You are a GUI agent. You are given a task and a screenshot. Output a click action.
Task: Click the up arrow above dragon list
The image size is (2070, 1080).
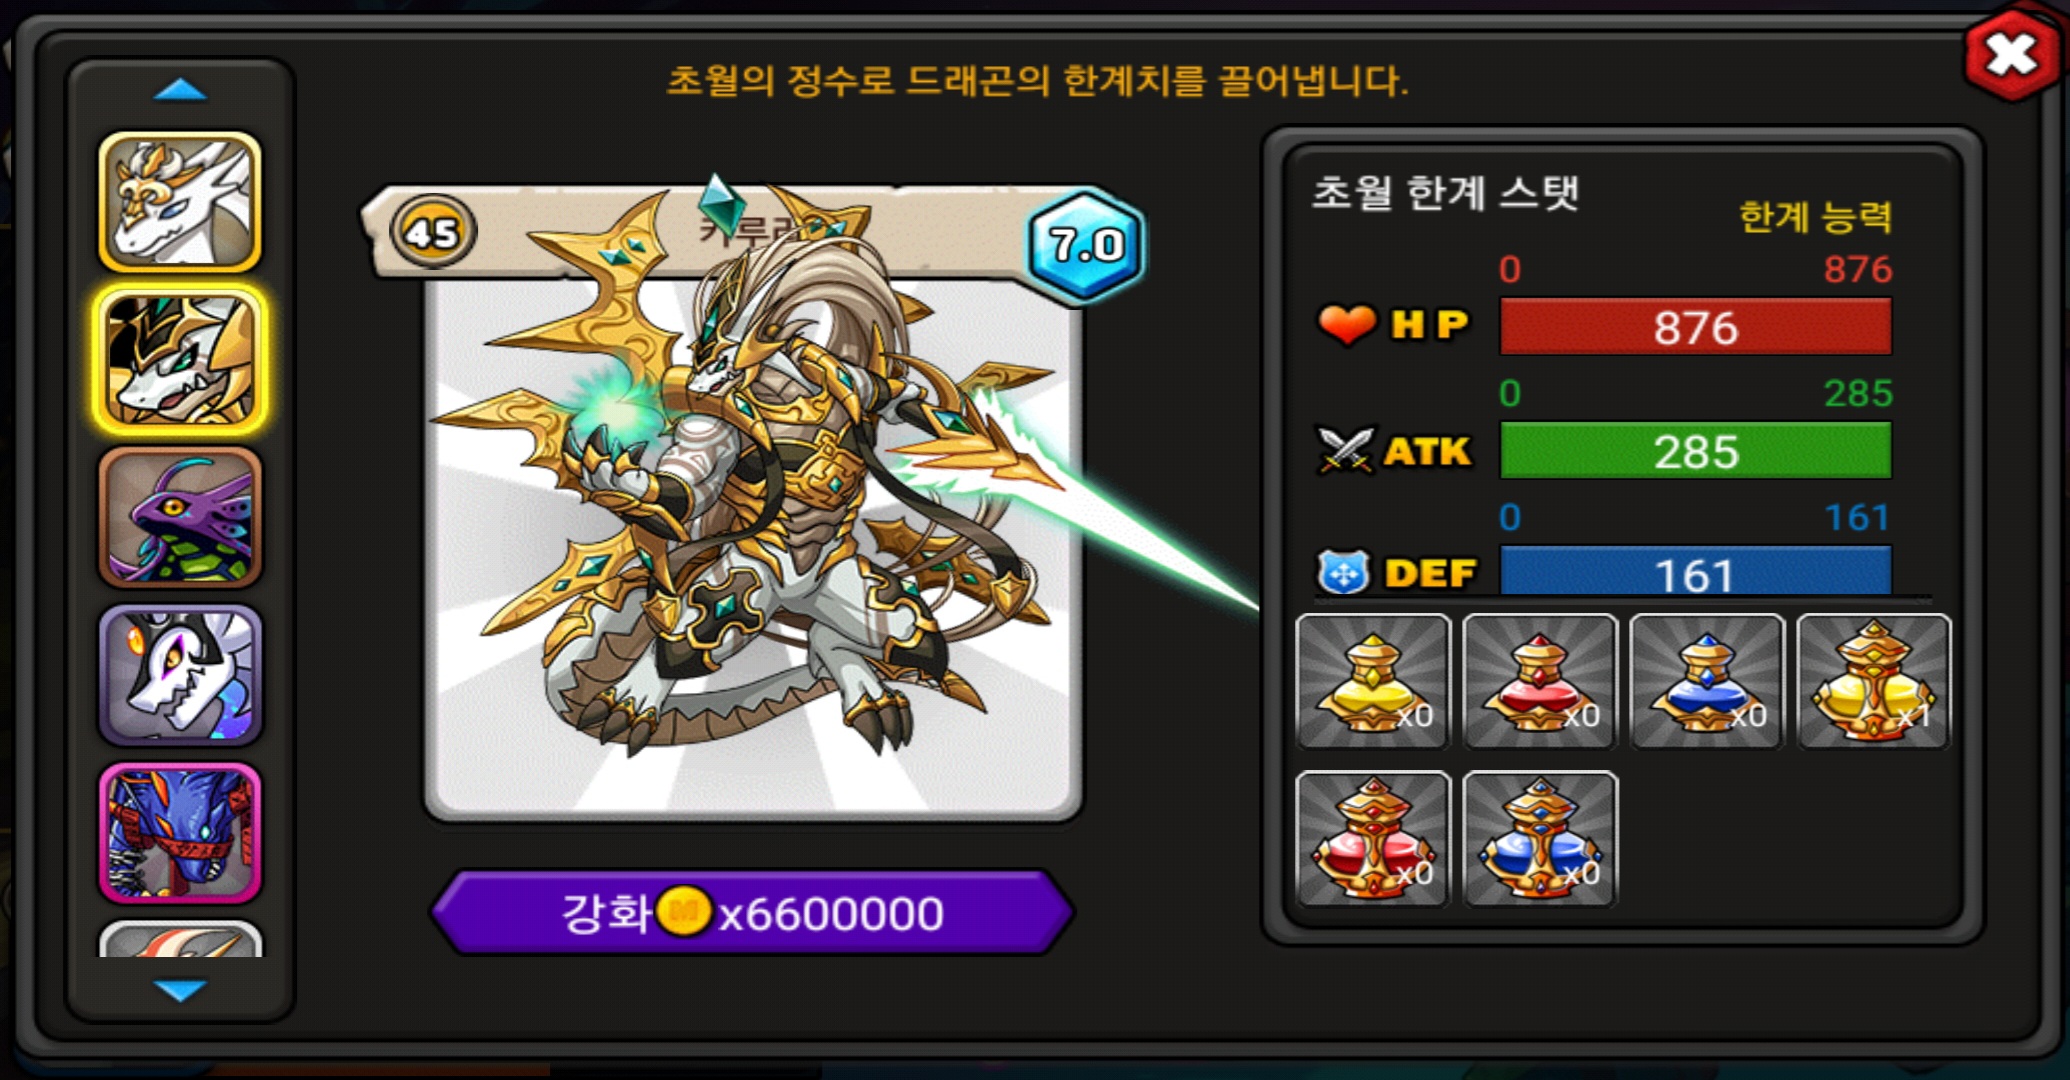pyautogui.click(x=180, y=90)
